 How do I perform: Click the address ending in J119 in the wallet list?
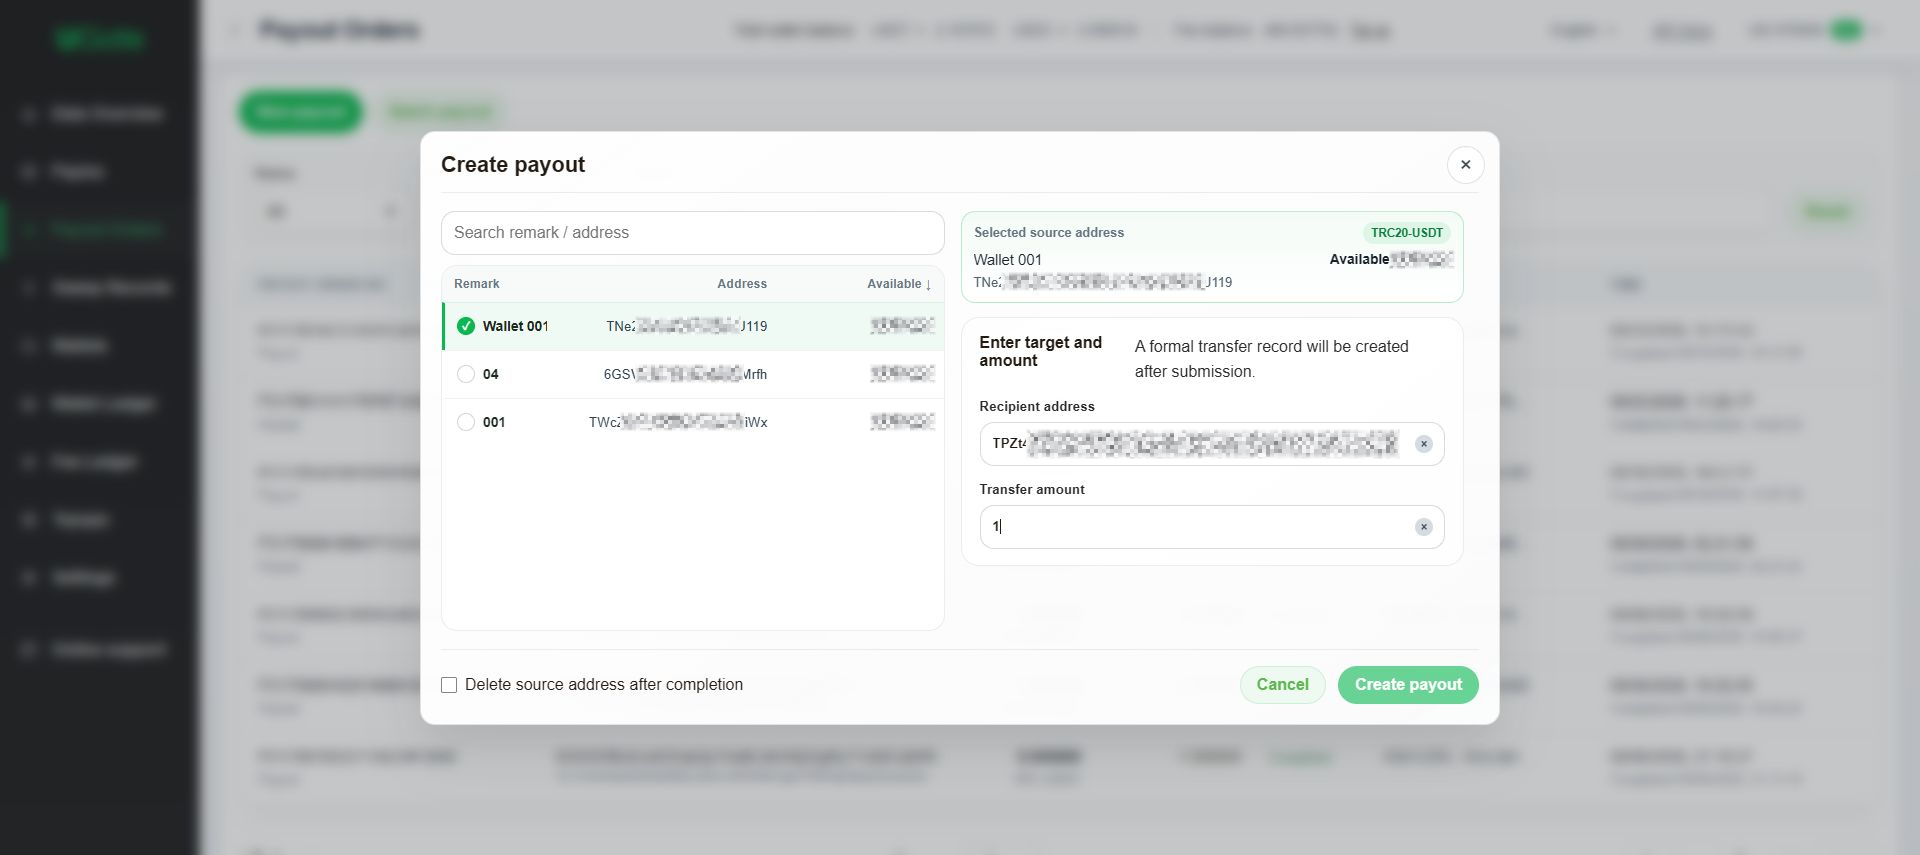tap(687, 326)
